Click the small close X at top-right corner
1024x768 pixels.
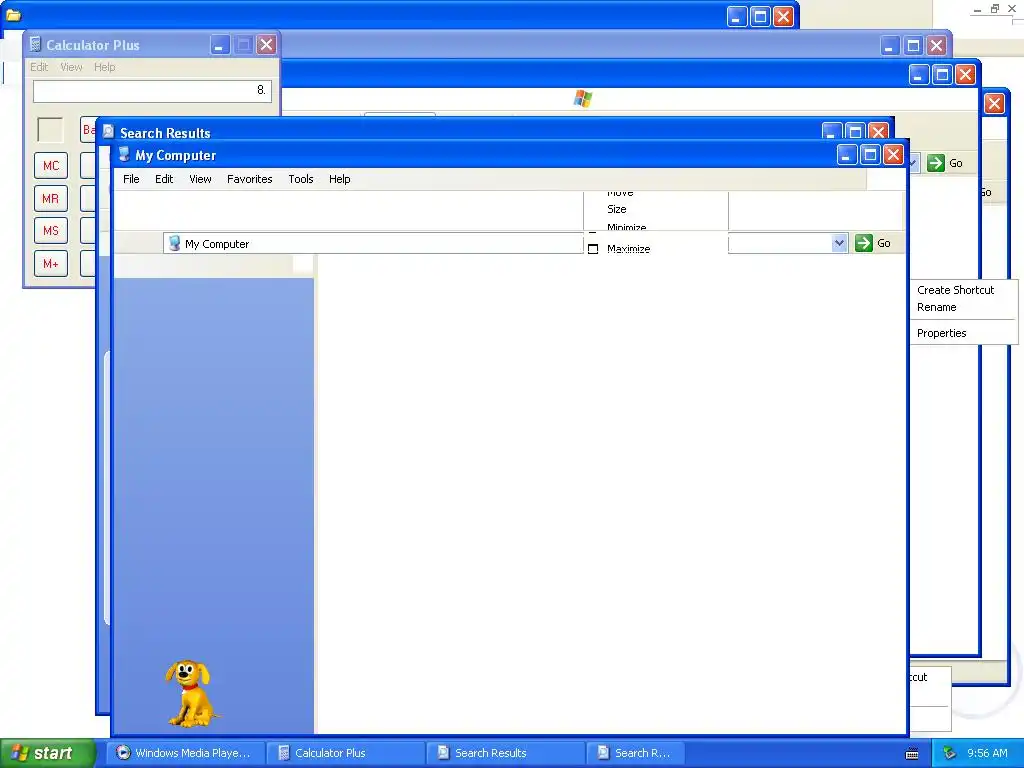(x=1012, y=8)
